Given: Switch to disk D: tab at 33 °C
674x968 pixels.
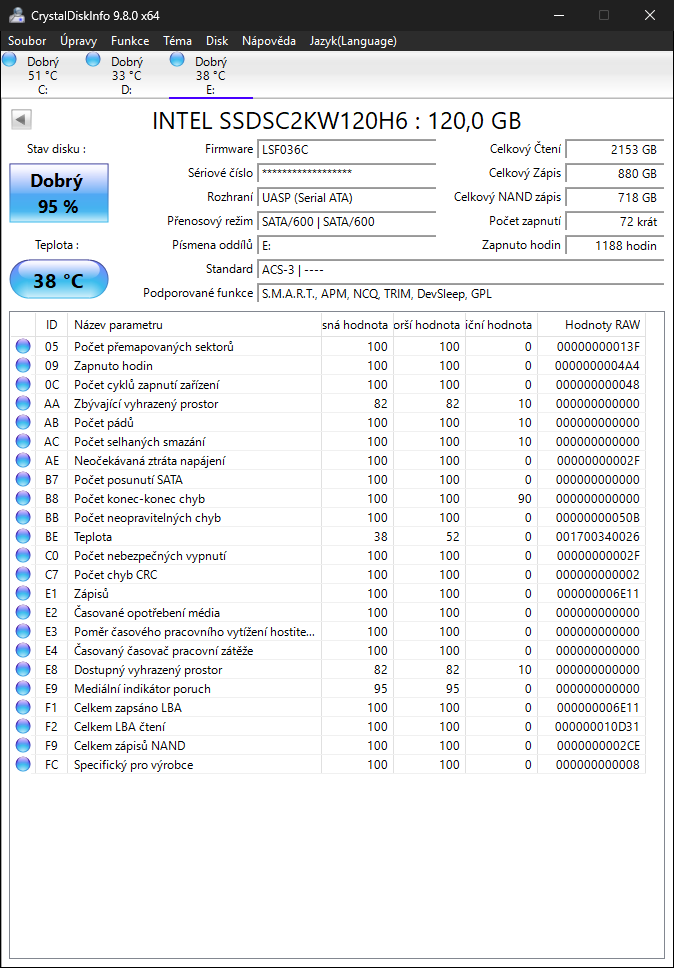Looking at the screenshot, I should (x=127, y=75).
